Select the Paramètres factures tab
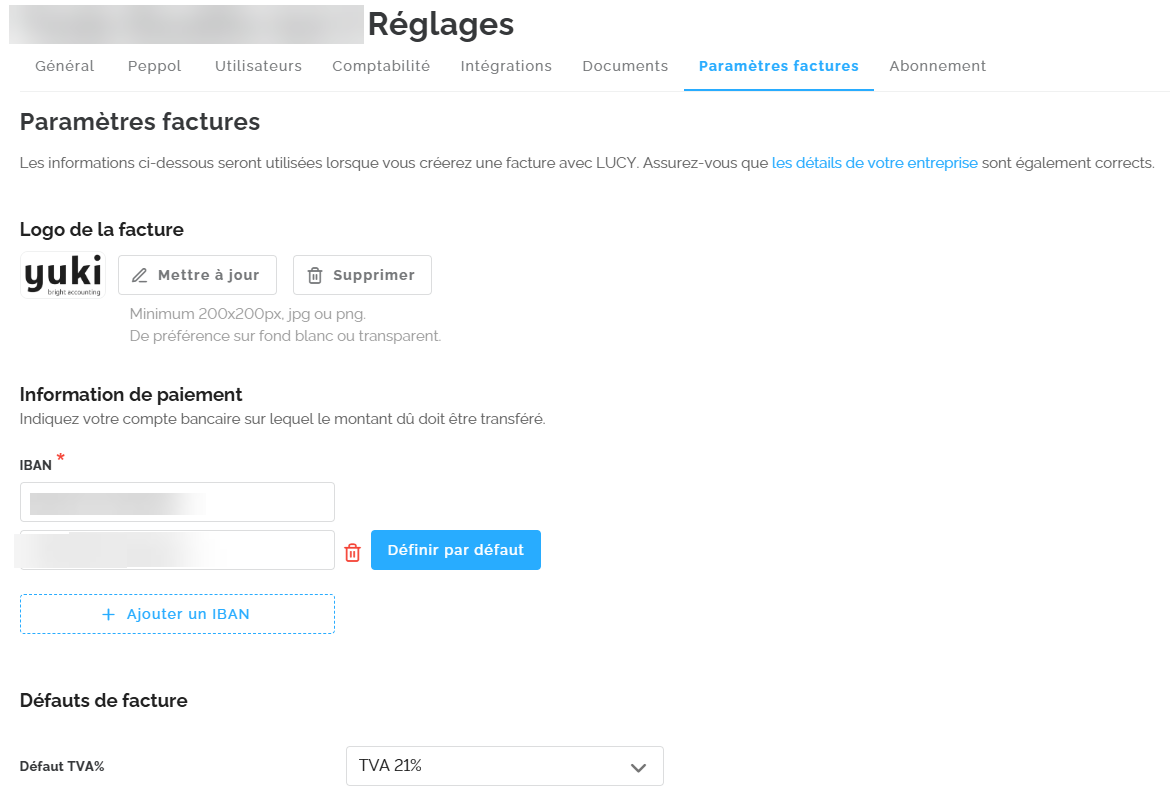The image size is (1170, 800). (x=778, y=66)
